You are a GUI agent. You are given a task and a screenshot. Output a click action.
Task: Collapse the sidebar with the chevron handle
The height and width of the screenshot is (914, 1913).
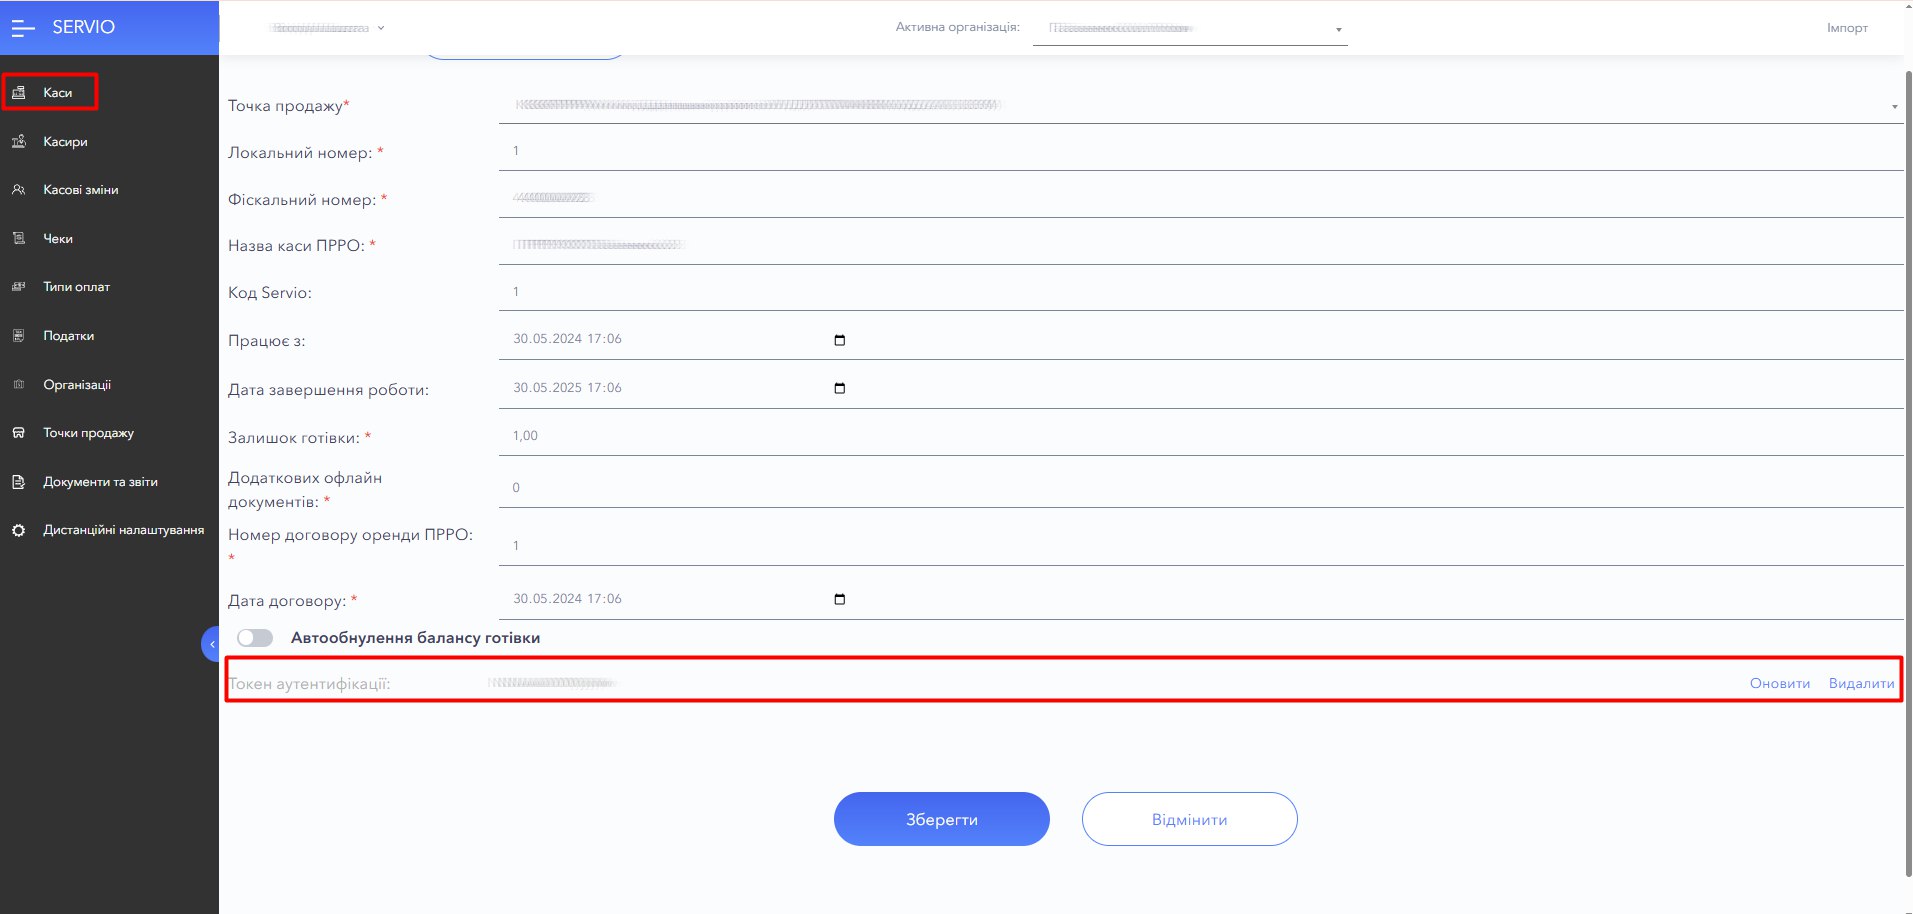[211, 644]
